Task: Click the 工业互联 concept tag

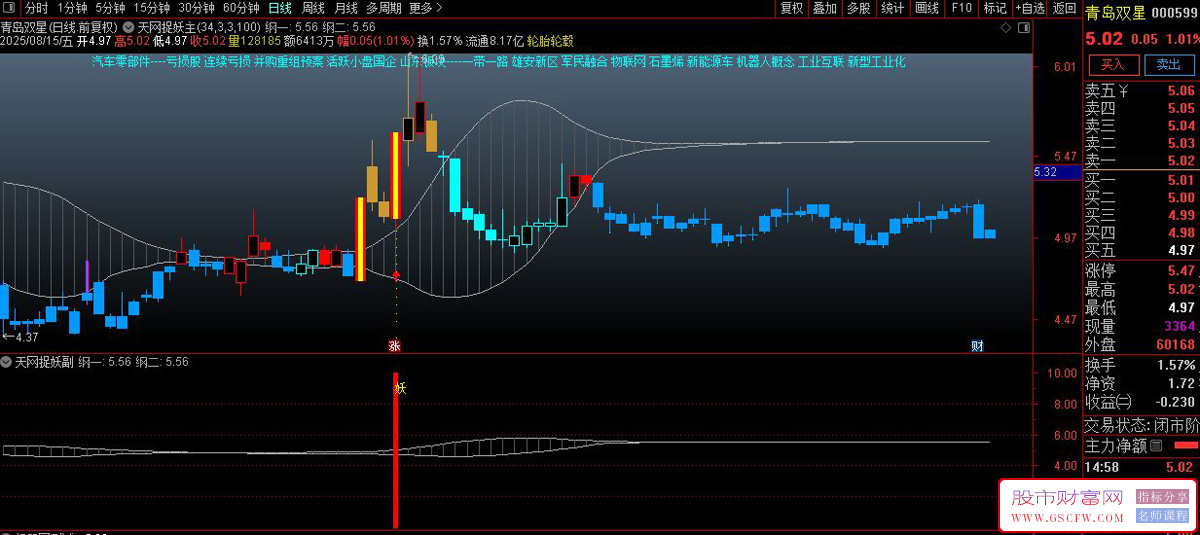Action: point(821,61)
